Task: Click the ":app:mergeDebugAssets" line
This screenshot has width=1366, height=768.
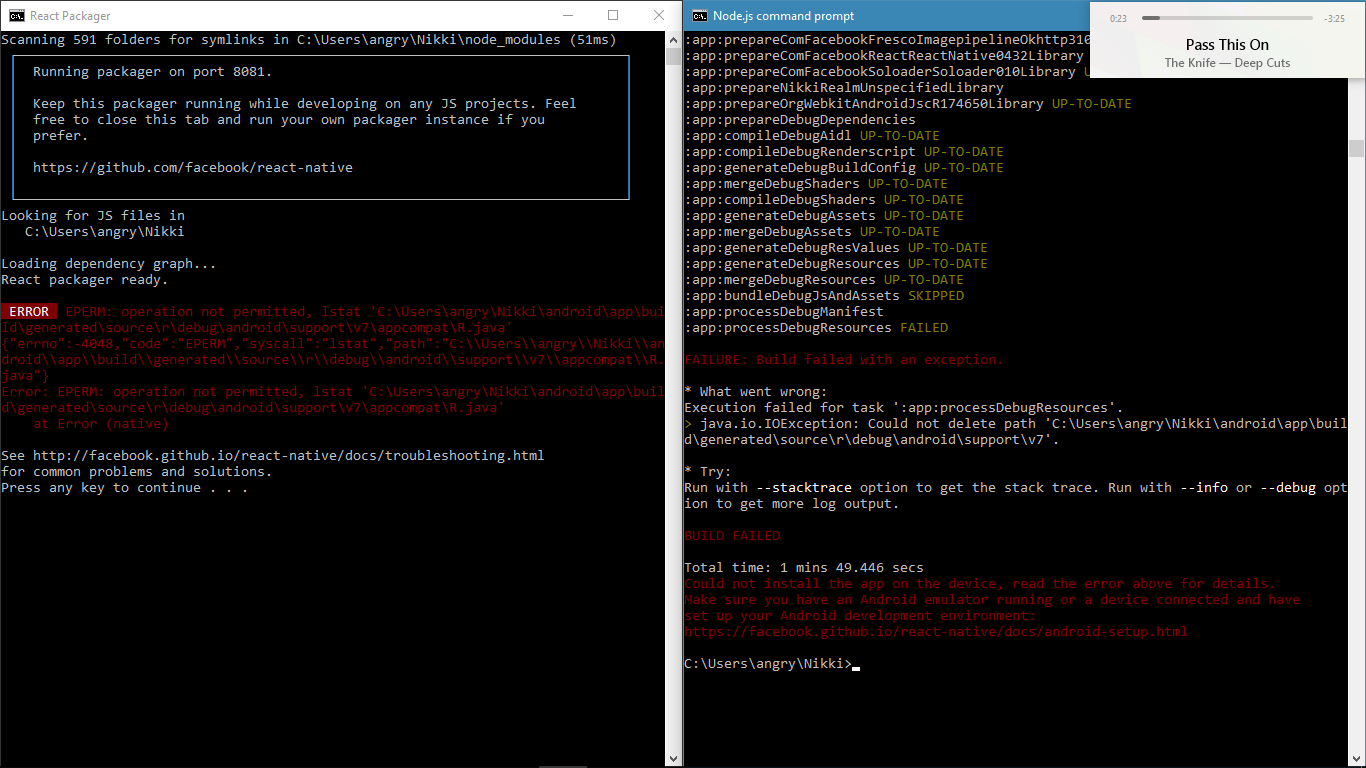Action: click(x=812, y=232)
